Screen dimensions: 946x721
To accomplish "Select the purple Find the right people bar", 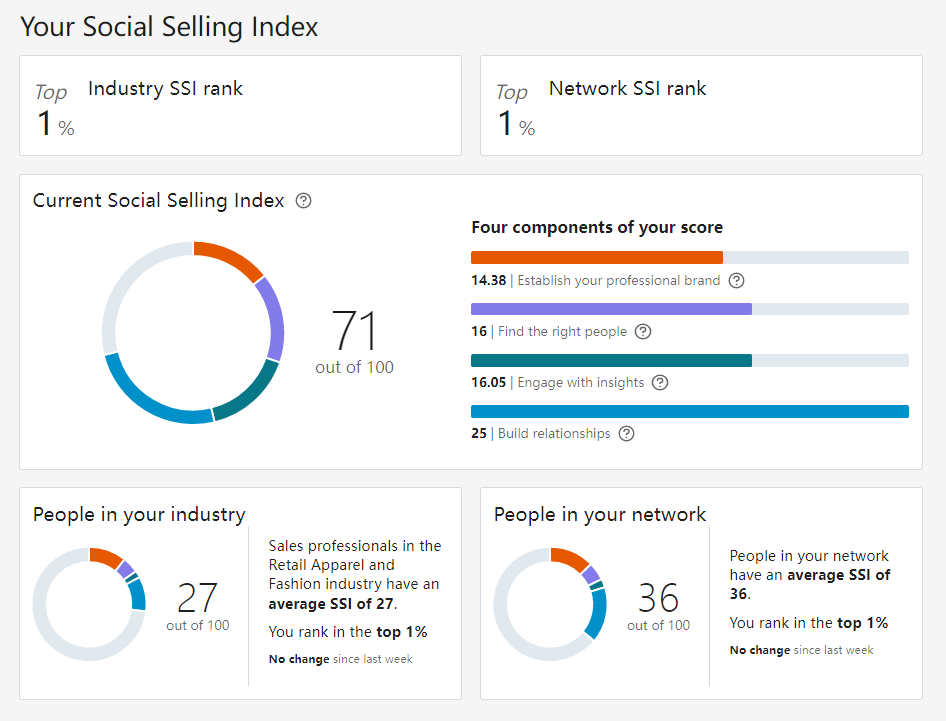I will (x=611, y=309).
